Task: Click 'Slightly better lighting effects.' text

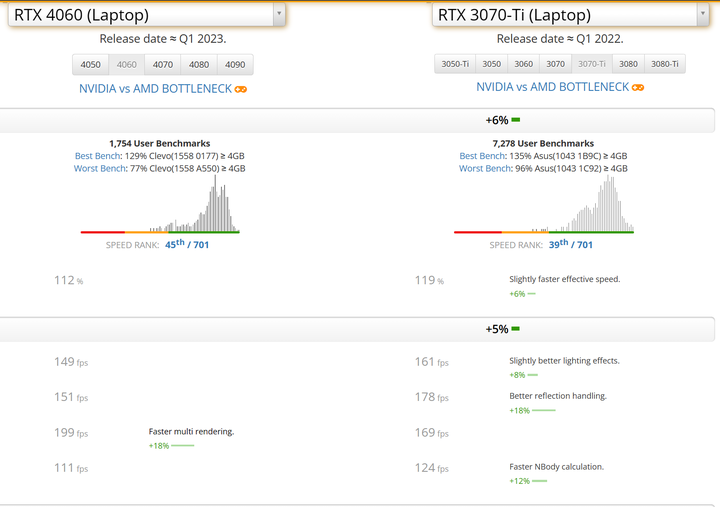Action: point(564,361)
